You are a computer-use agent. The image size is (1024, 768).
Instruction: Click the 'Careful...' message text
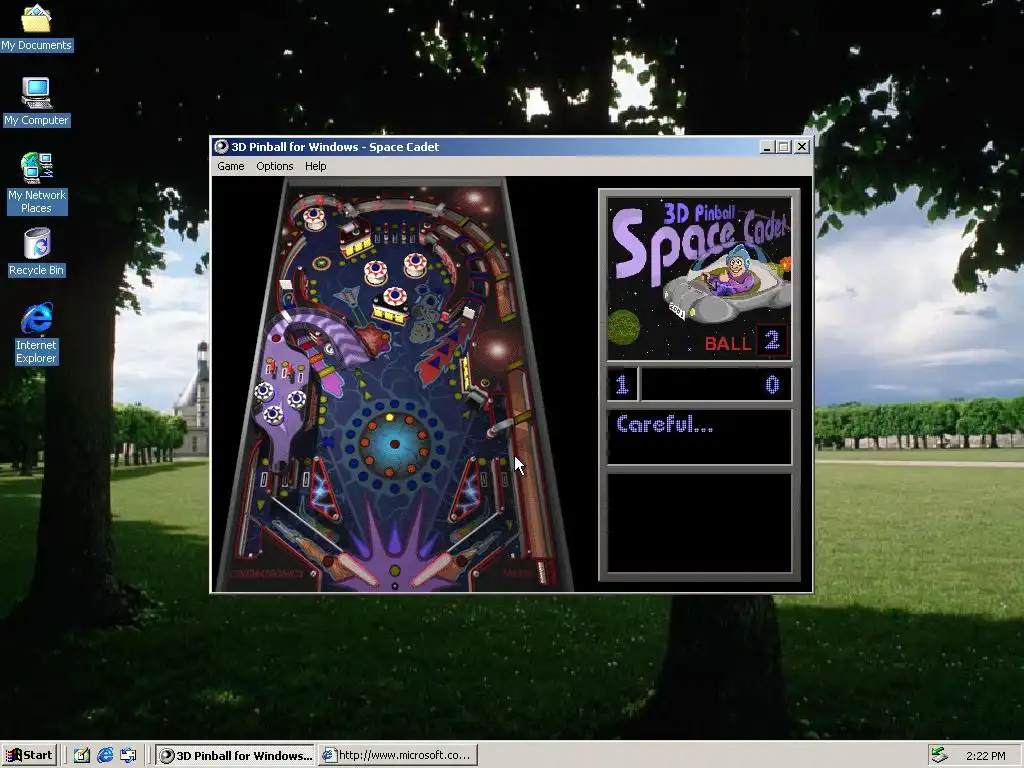[x=665, y=424]
